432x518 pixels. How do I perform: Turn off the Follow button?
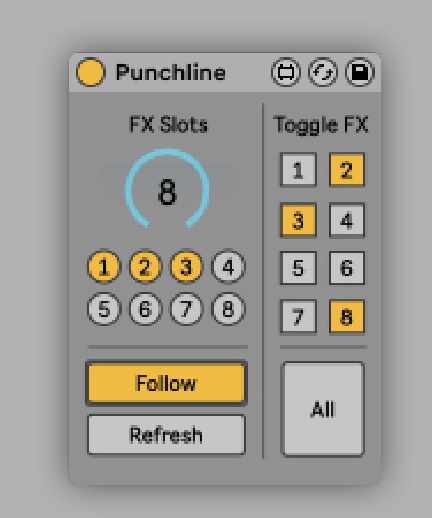(166, 383)
